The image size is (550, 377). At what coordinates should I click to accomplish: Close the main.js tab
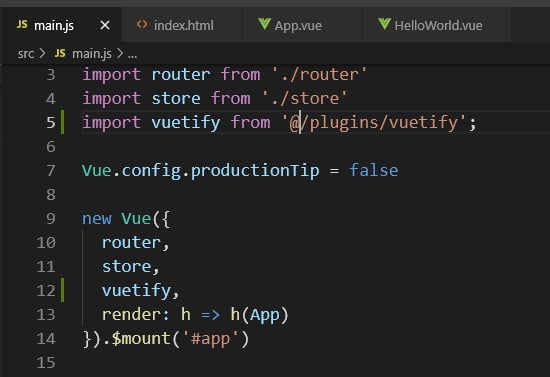coord(105,25)
